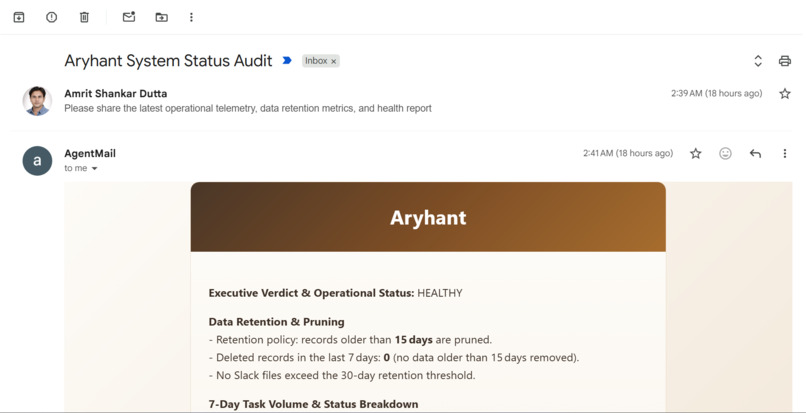
Task: Click the AgentMail sender name
Action: pos(90,153)
